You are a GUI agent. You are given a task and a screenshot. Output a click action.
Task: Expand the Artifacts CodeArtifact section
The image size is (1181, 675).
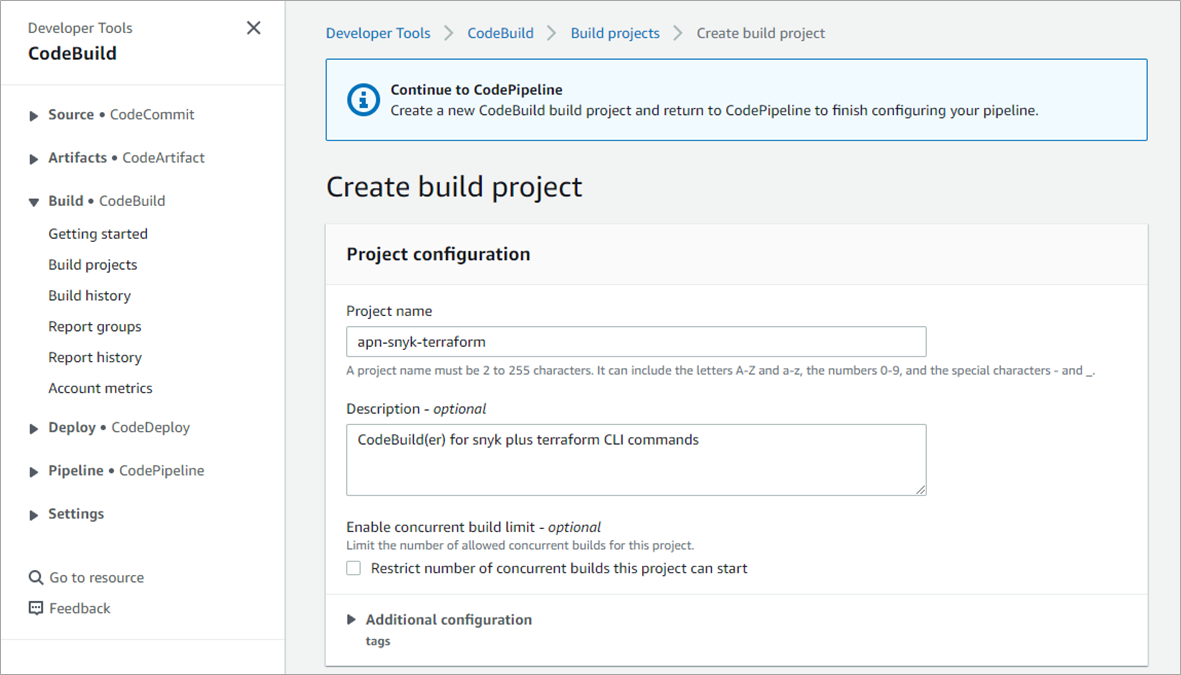35,158
